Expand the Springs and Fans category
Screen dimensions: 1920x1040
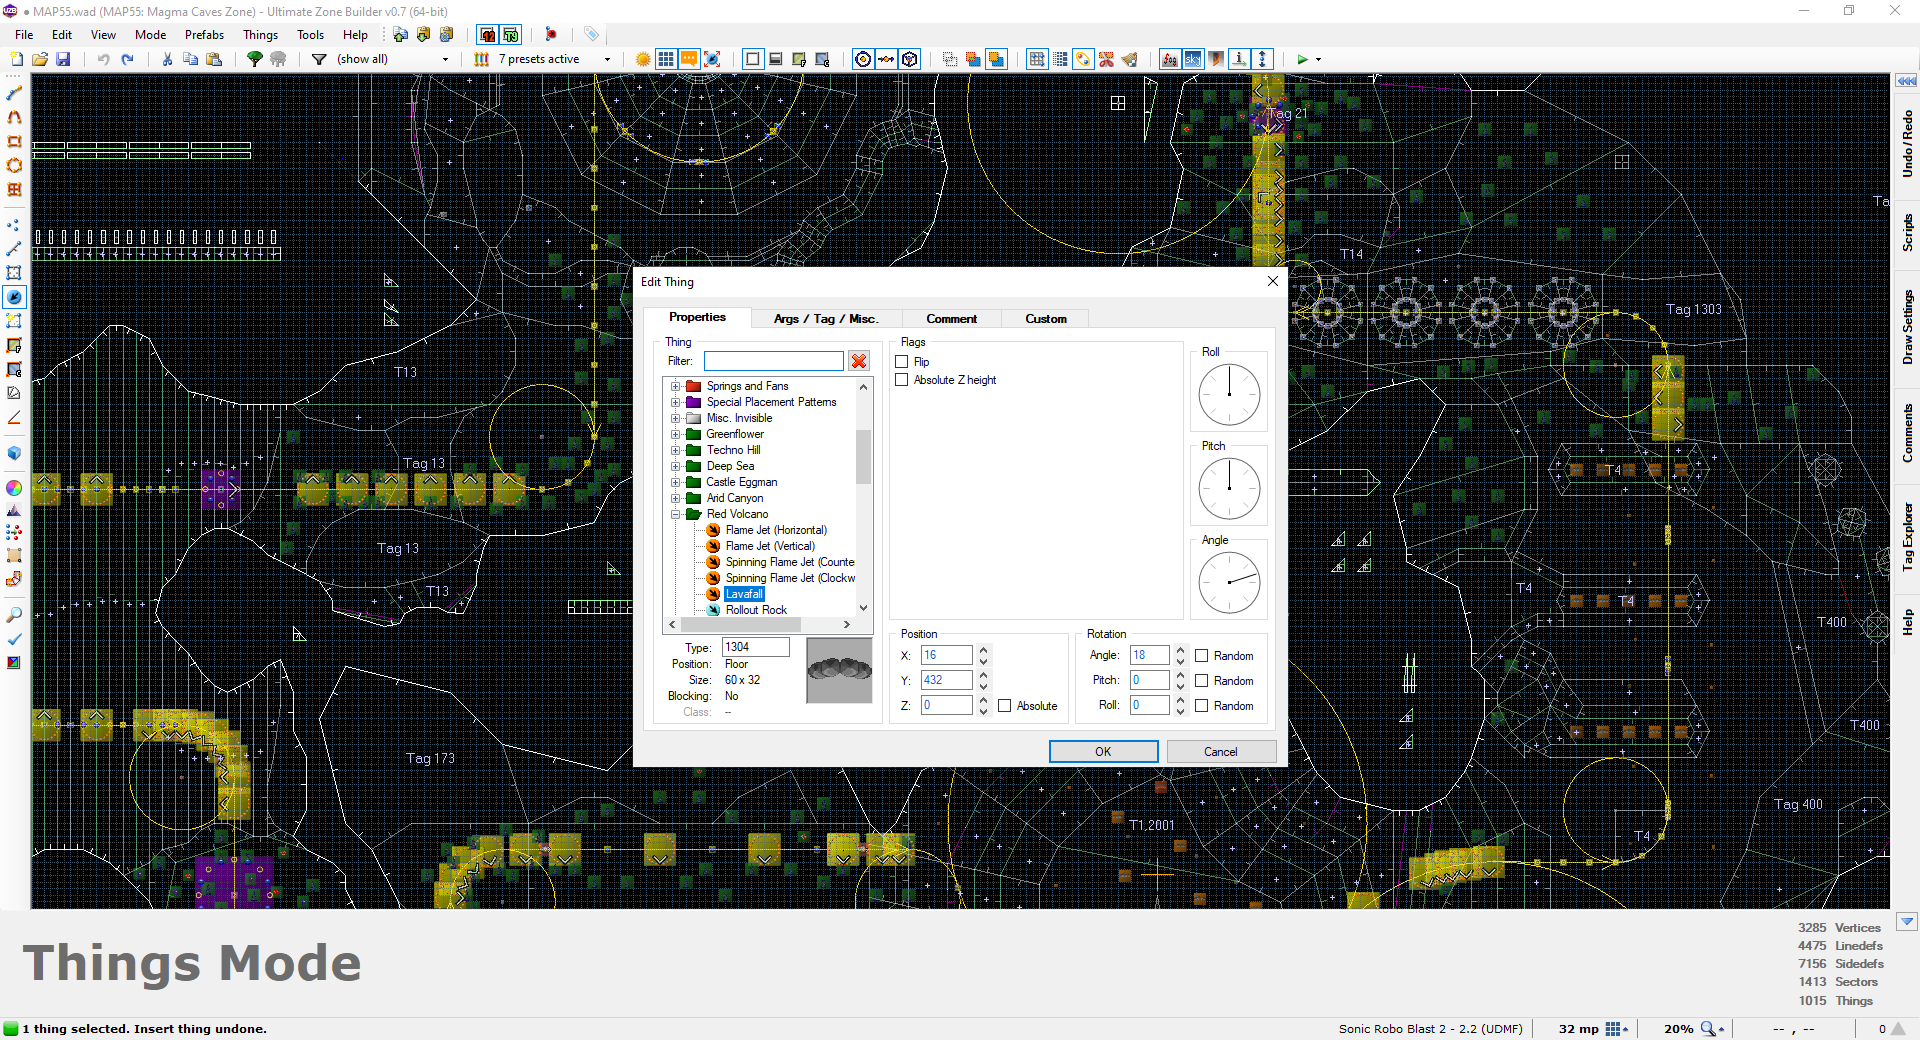[675, 386]
